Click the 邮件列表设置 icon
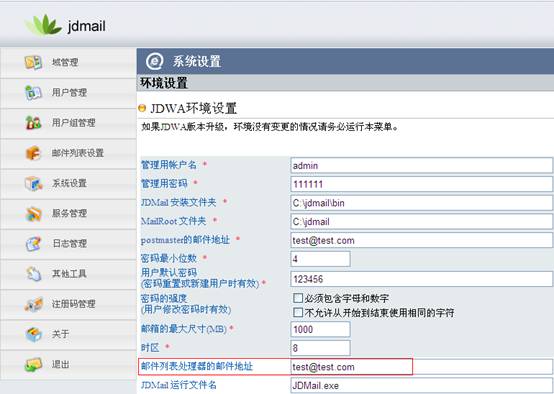Viewport: 554px width, 394px height. (x=33, y=153)
